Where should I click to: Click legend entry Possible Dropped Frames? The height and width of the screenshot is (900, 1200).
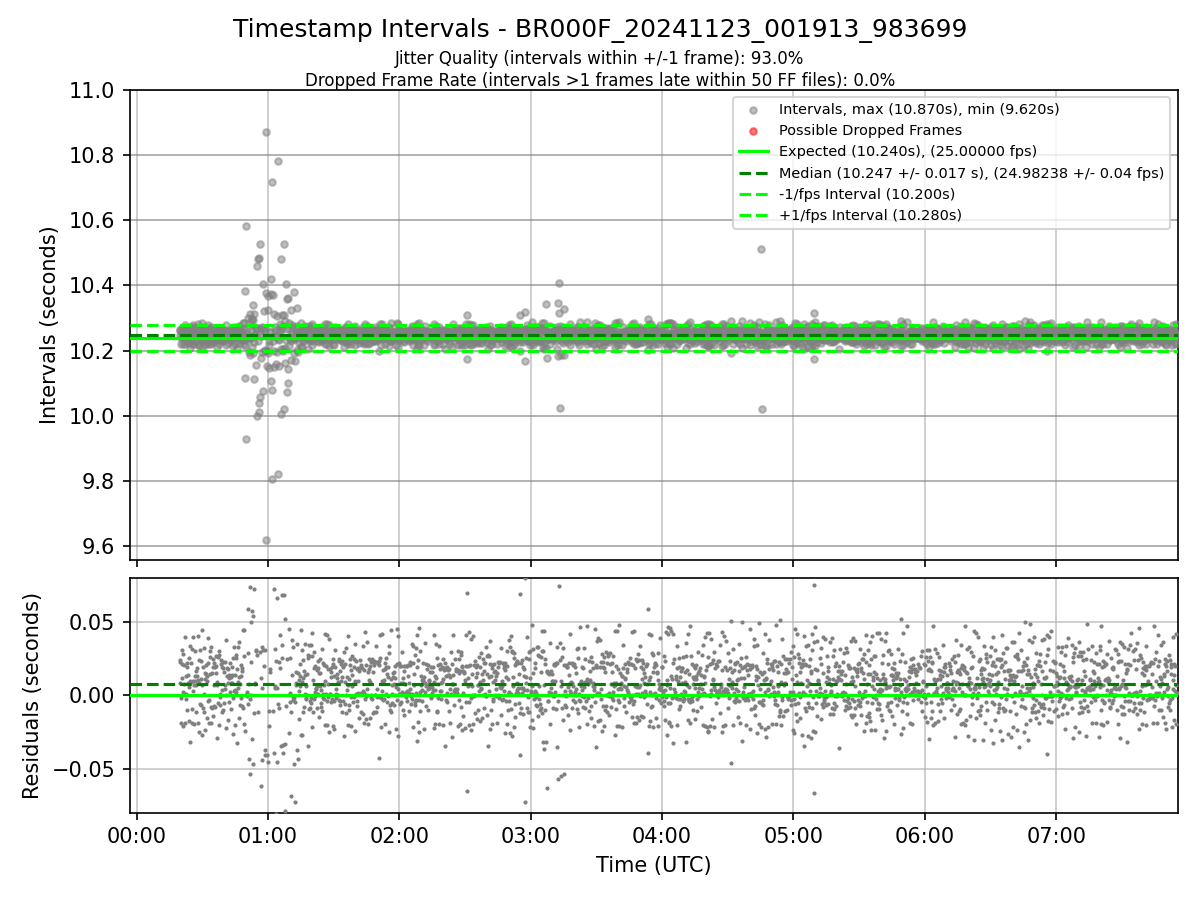pos(870,130)
